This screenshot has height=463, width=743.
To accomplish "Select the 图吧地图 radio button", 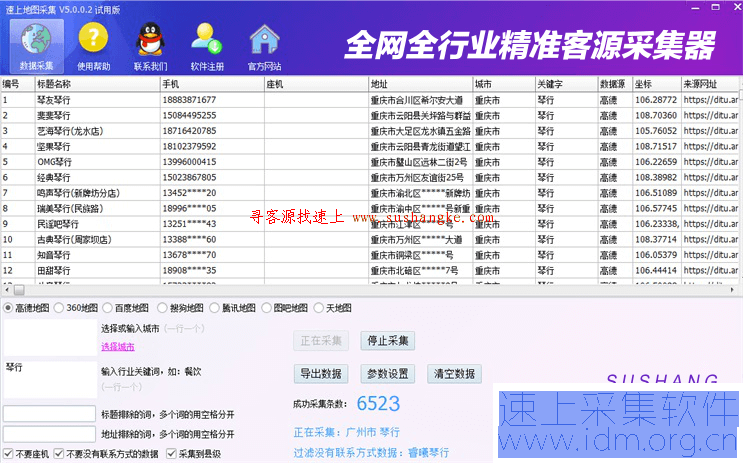I will click(266, 308).
